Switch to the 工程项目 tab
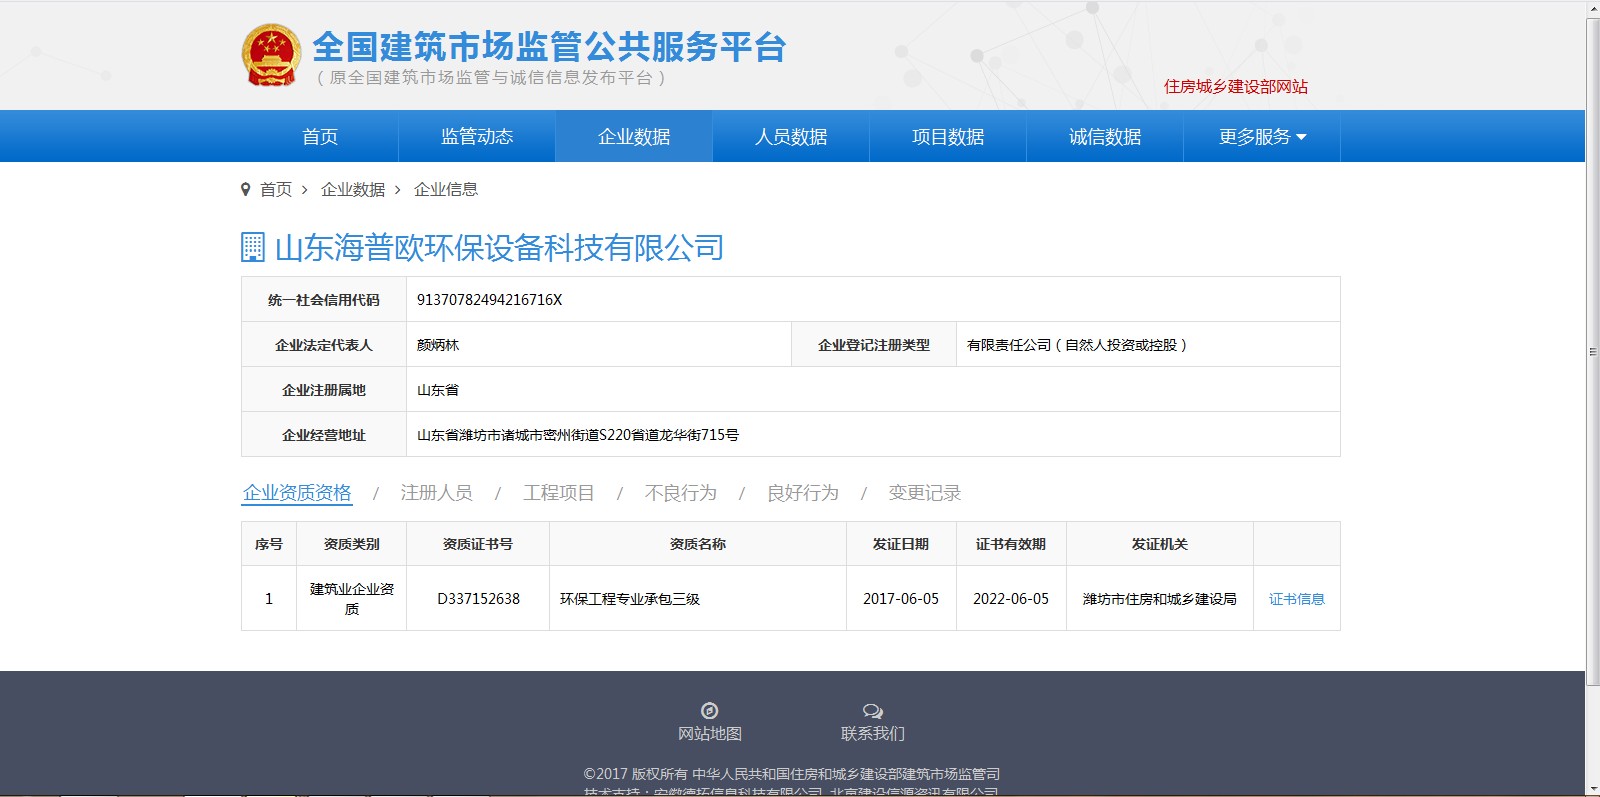Screen dimensions: 1600x797 pos(558,493)
